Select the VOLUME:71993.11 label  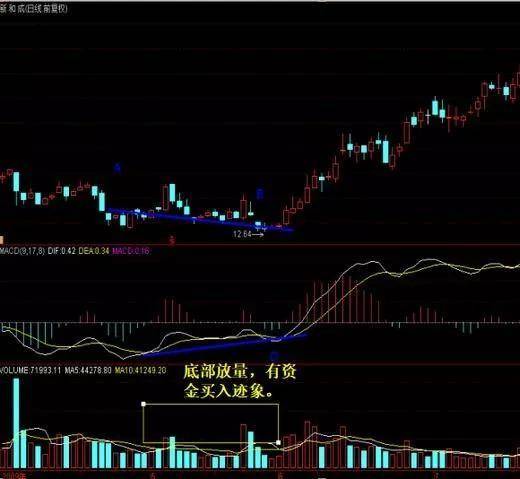point(31,370)
